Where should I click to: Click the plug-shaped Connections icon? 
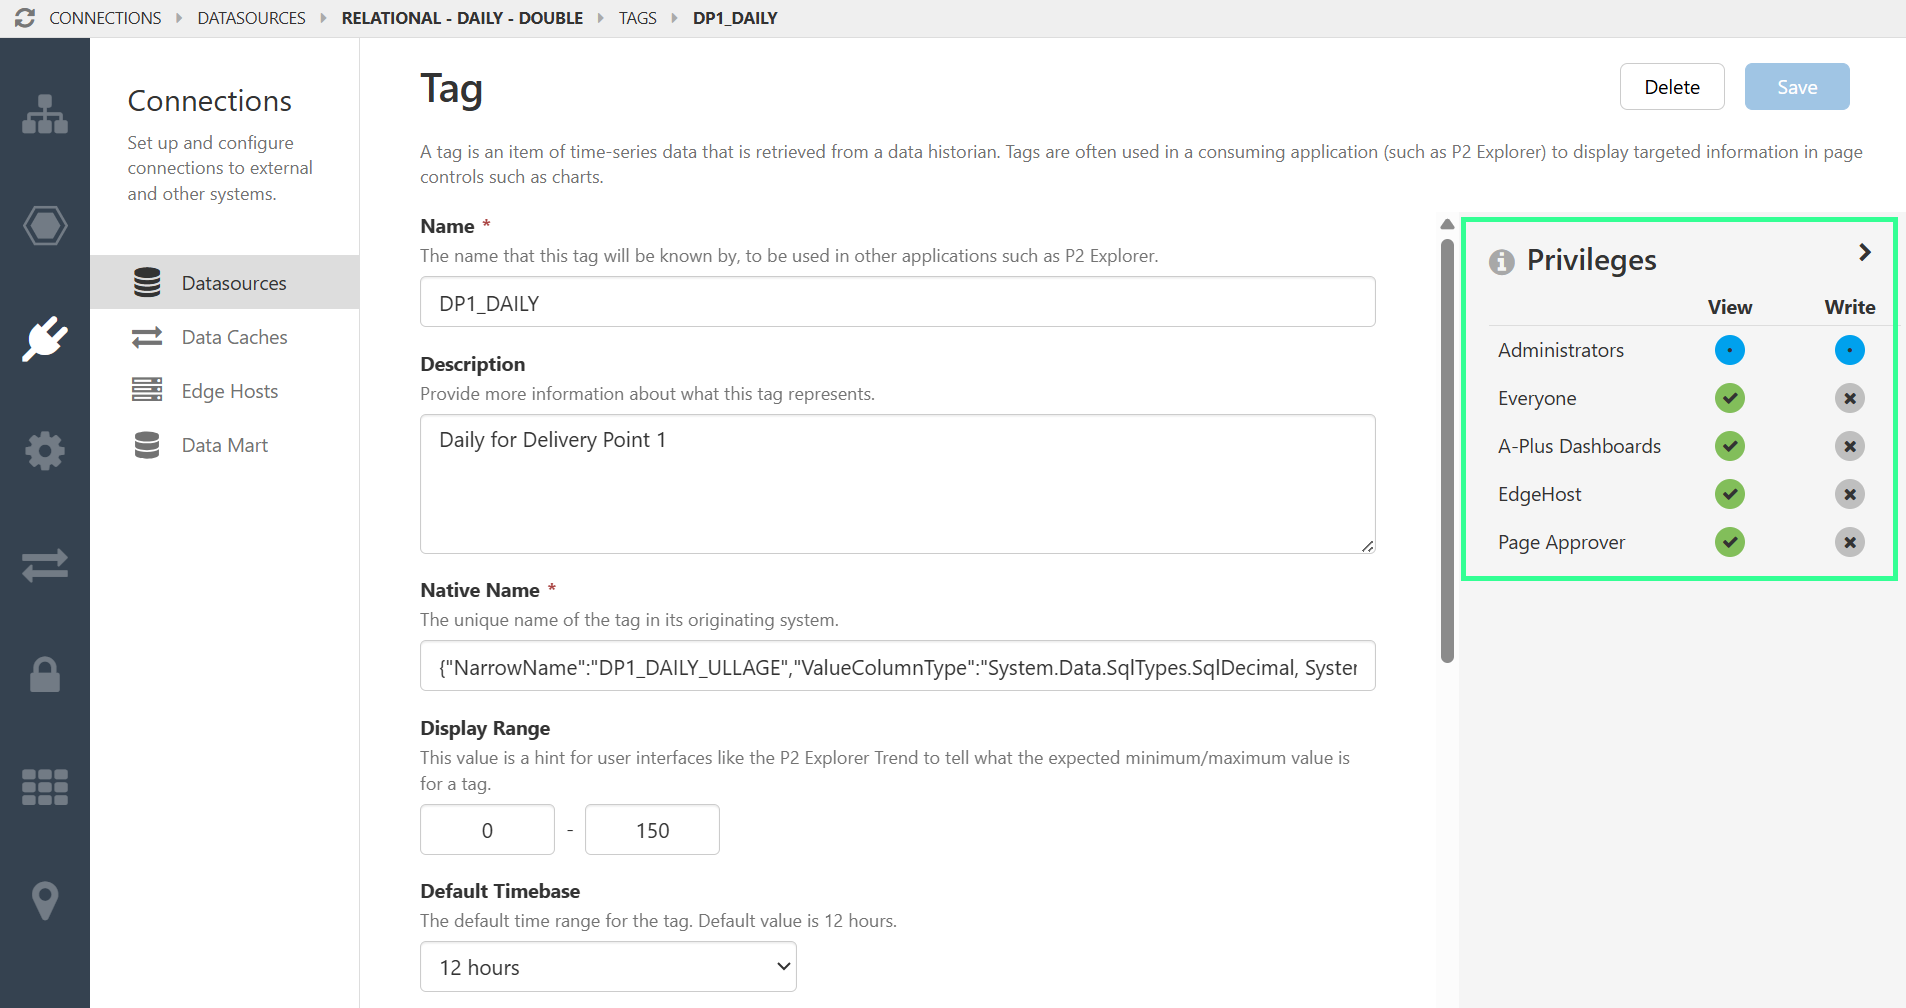click(45, 338)
